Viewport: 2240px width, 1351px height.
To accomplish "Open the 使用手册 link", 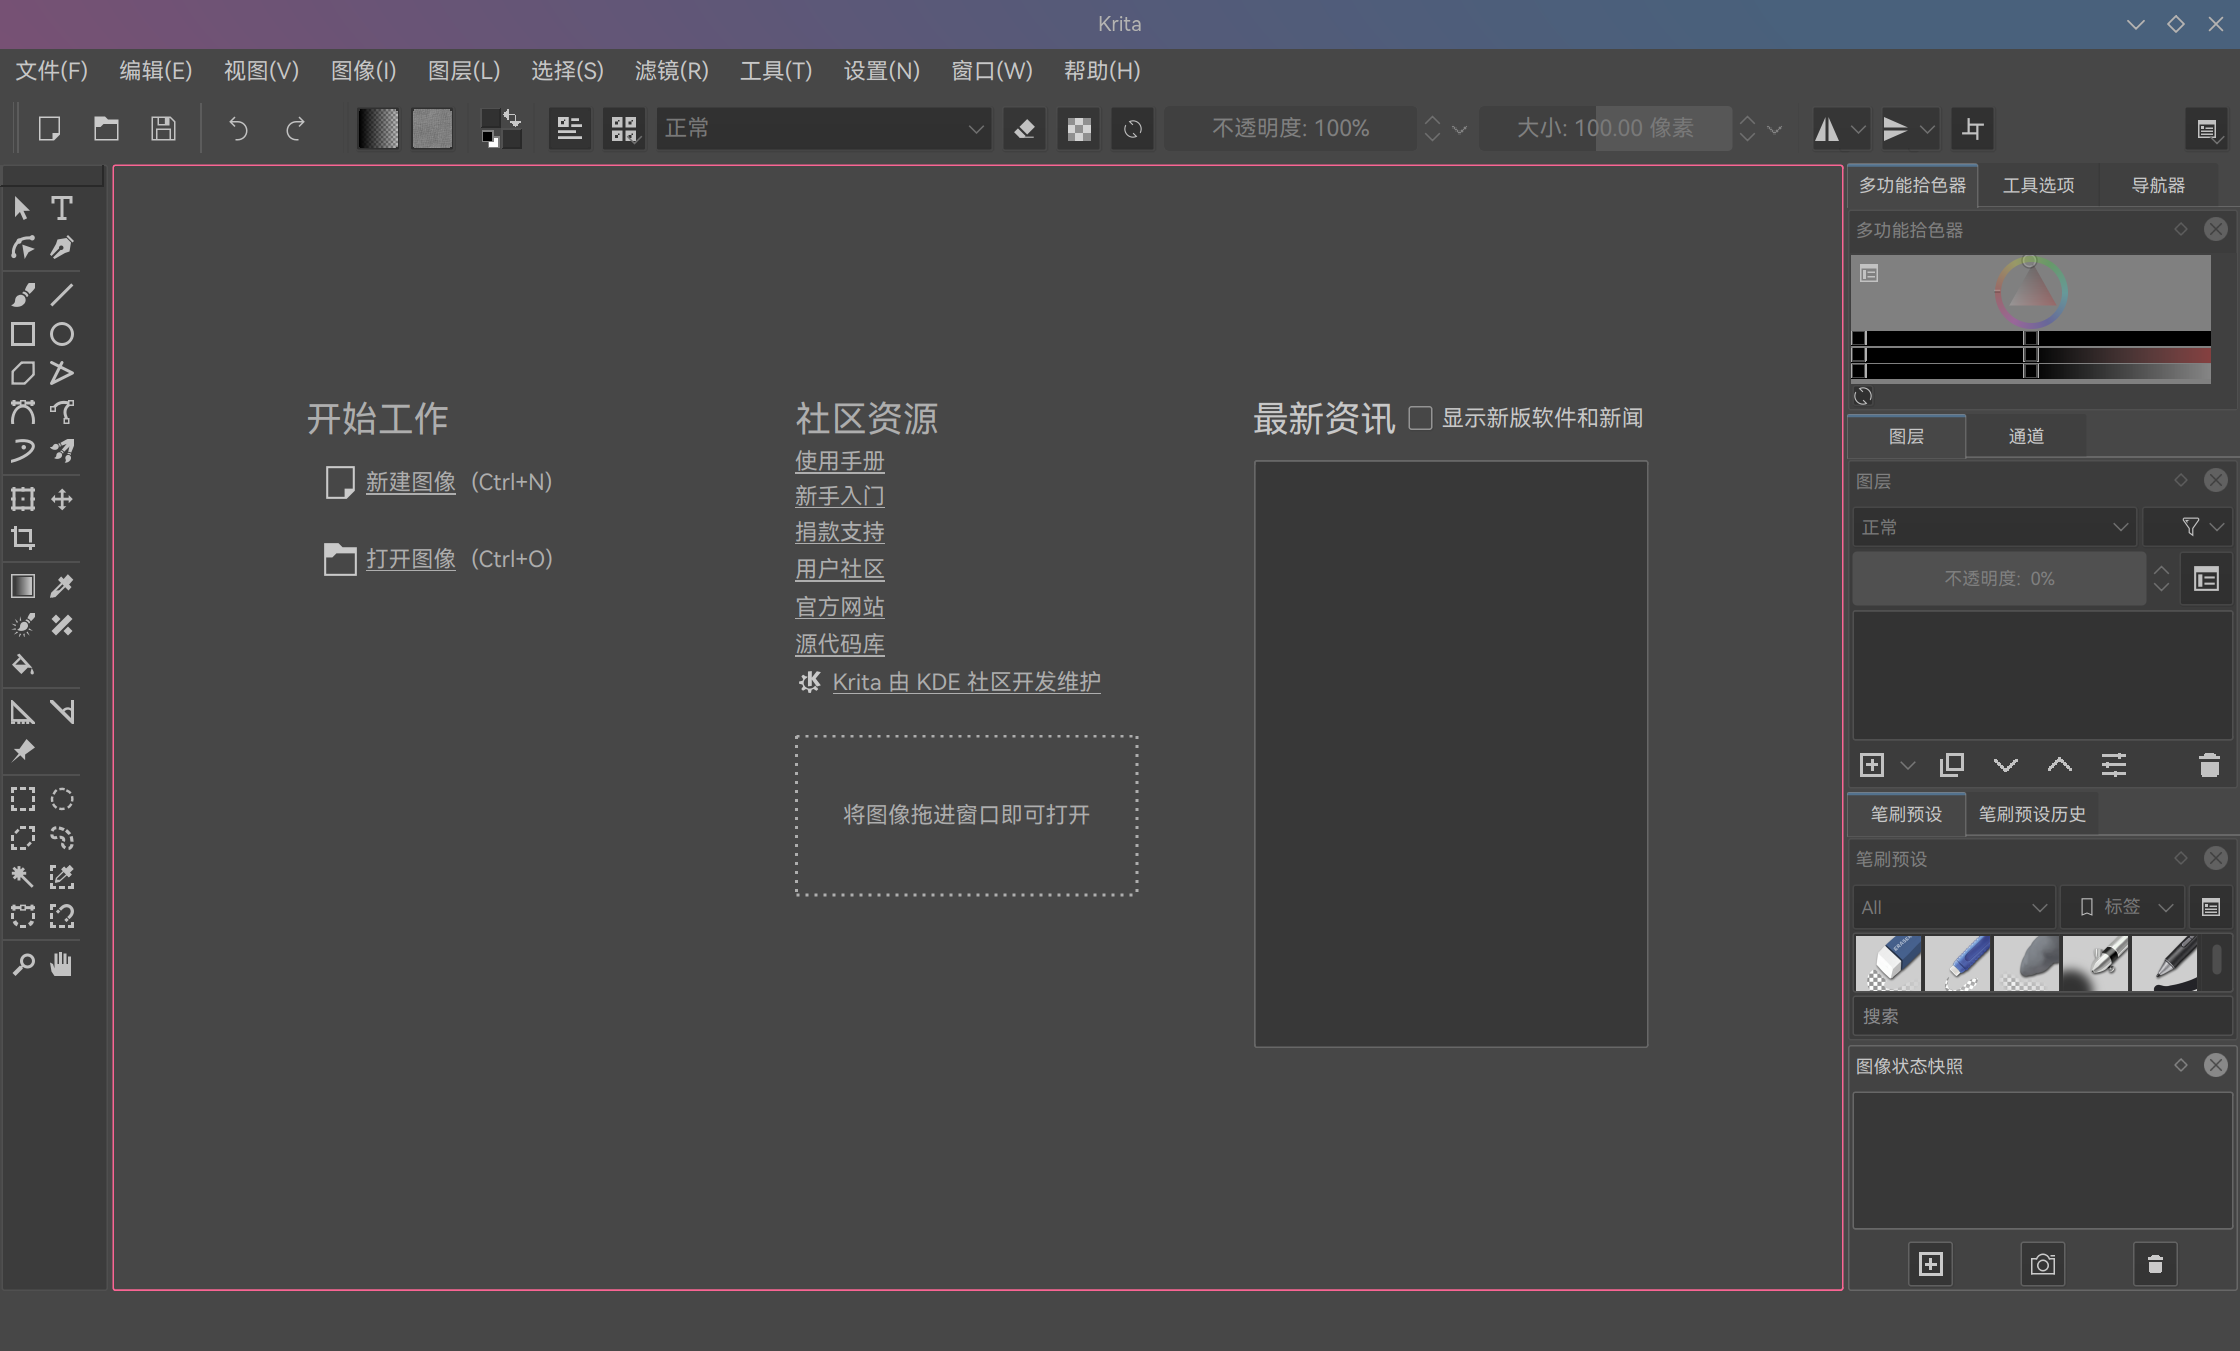I will 839,461.
